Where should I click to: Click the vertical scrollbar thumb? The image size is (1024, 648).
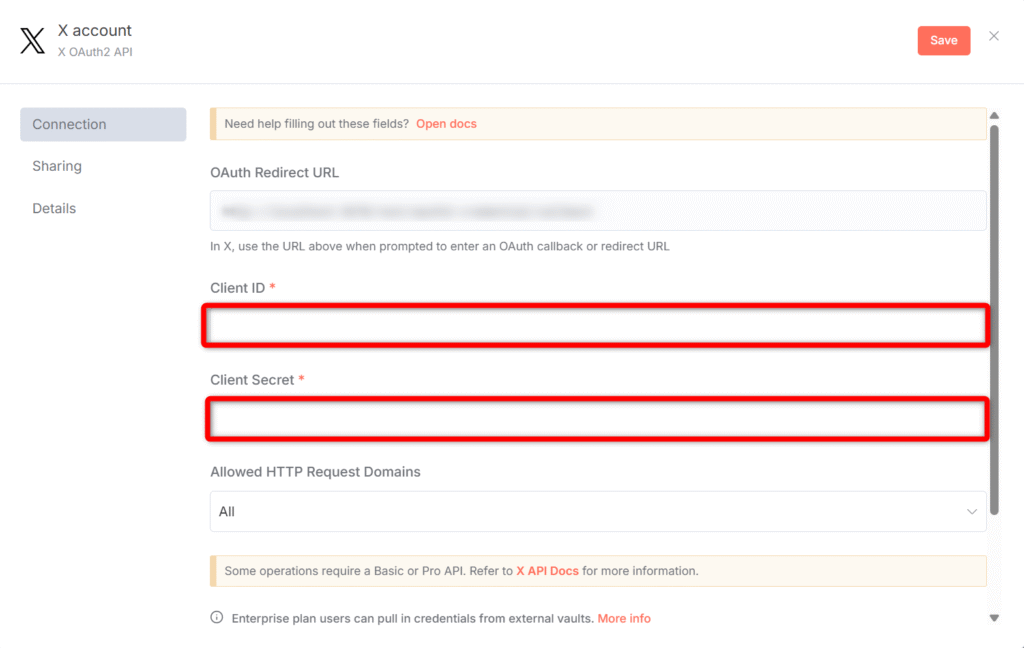(994, 320)
